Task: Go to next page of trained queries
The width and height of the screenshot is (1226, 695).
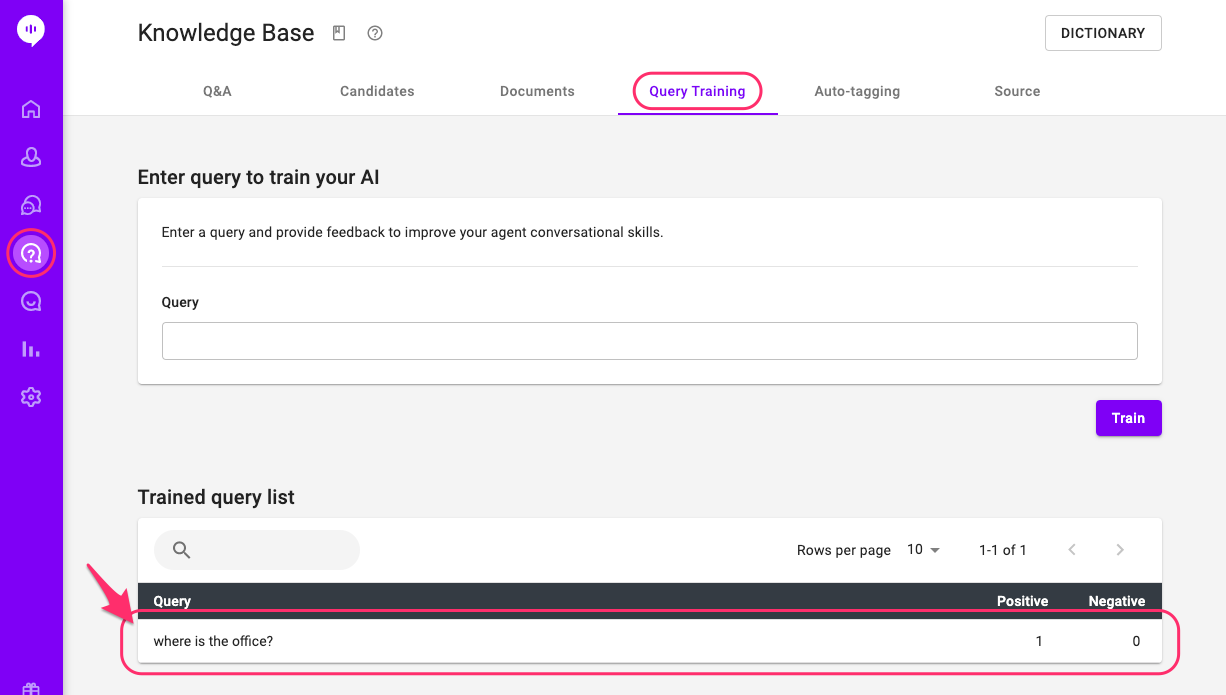Action: tap(1120, 550)
